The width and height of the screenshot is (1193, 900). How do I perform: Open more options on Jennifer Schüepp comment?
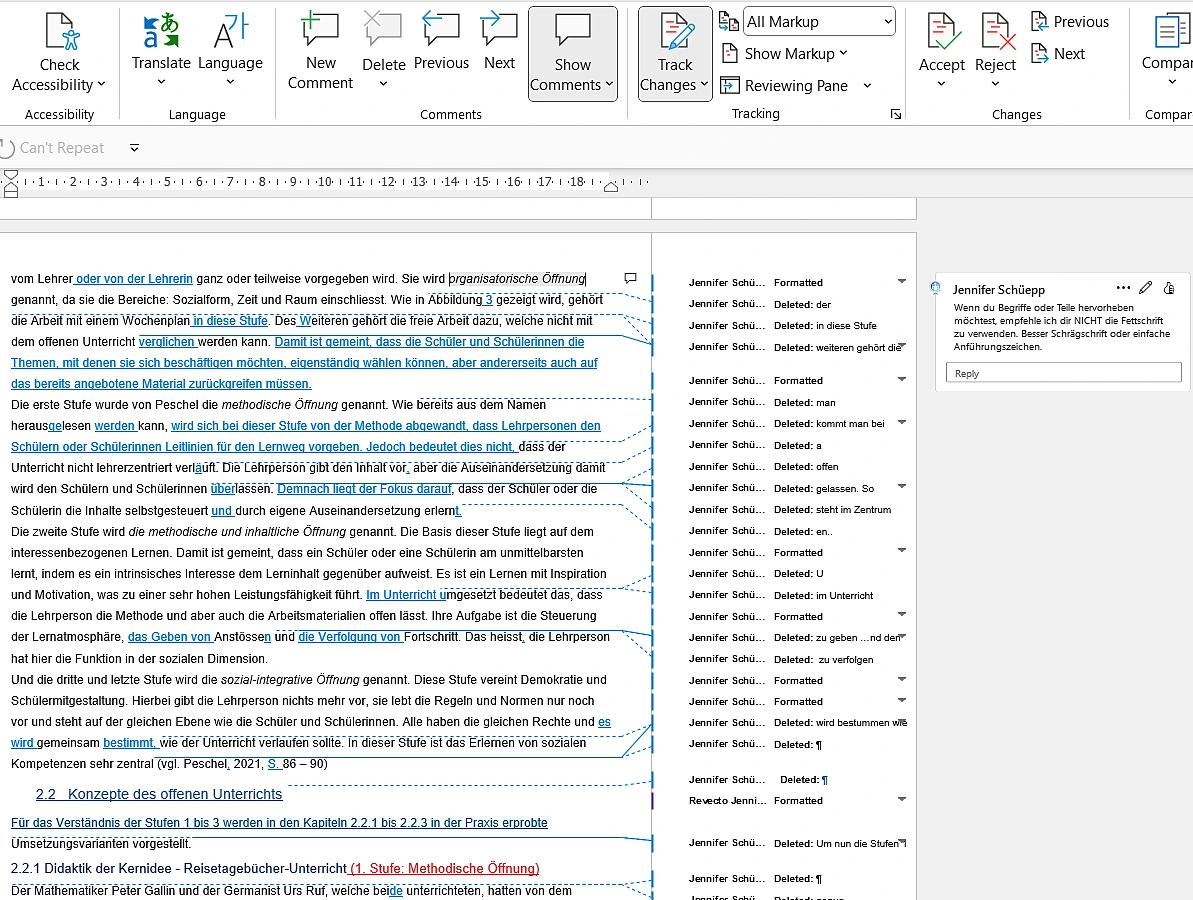tap(1123, 288)
